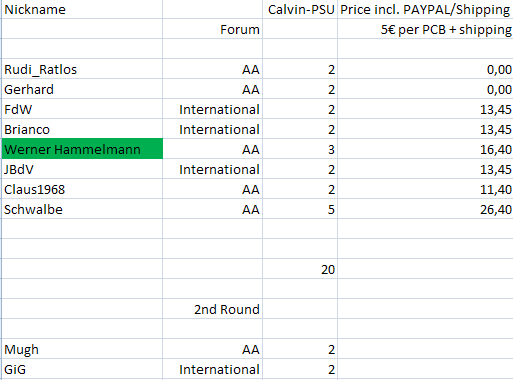
Task: Select the Gerhard name cell
Action: click(x=82, y=89)
